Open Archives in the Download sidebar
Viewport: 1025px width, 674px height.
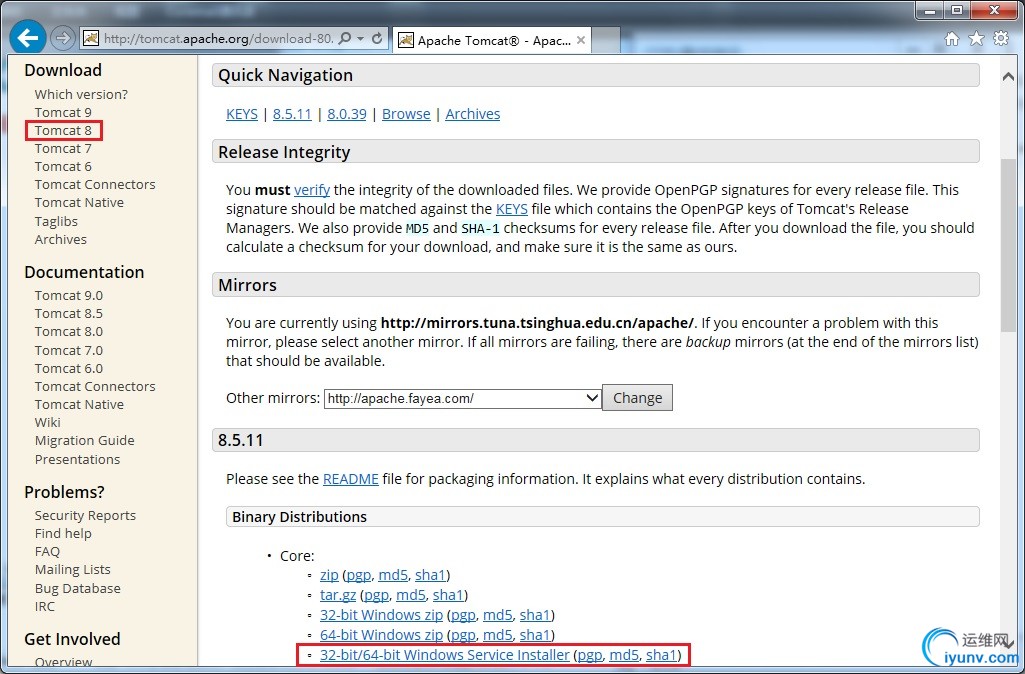pos(60,239)
